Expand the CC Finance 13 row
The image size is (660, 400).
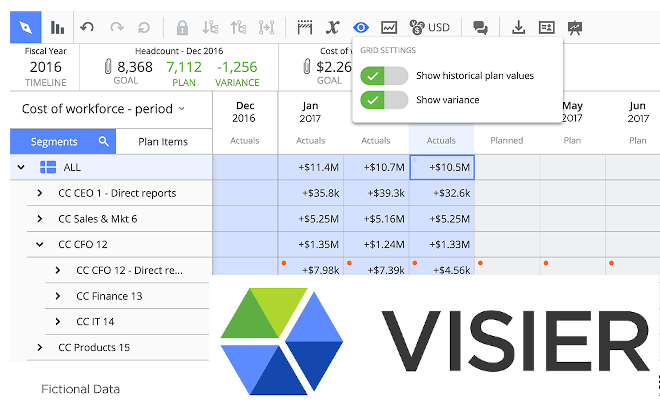coord(58,296)
